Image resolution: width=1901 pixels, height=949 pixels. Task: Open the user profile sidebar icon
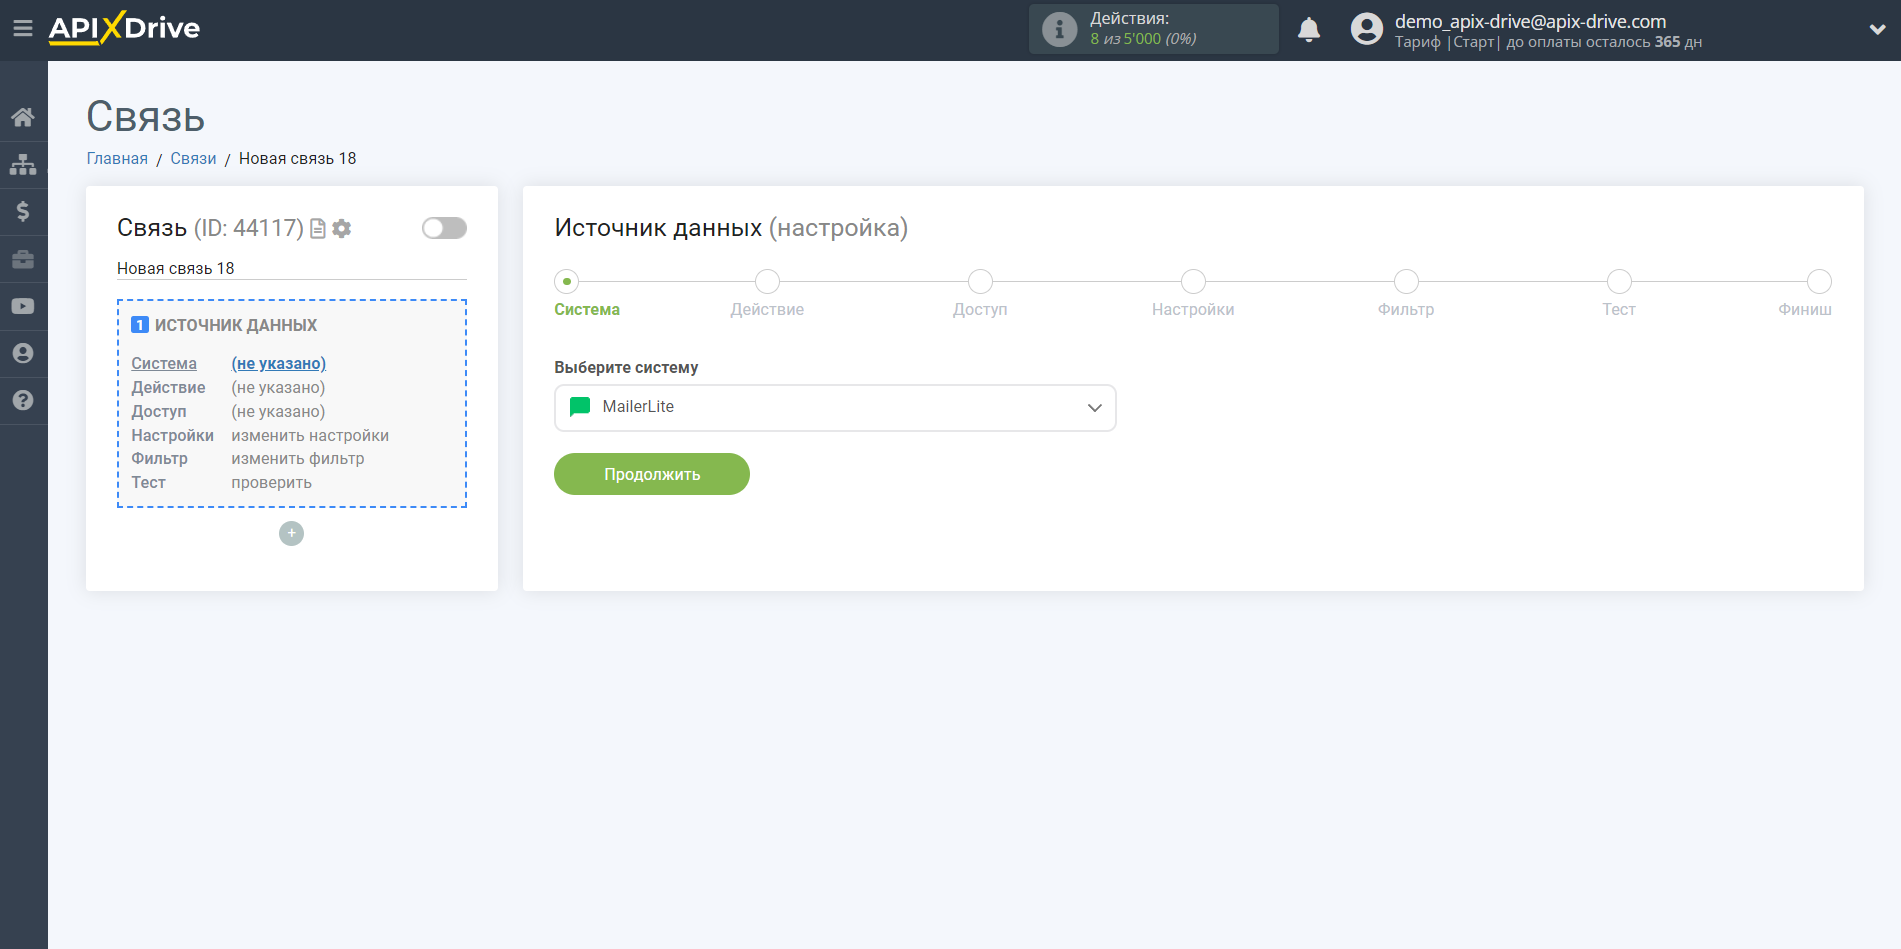(23, 353)
